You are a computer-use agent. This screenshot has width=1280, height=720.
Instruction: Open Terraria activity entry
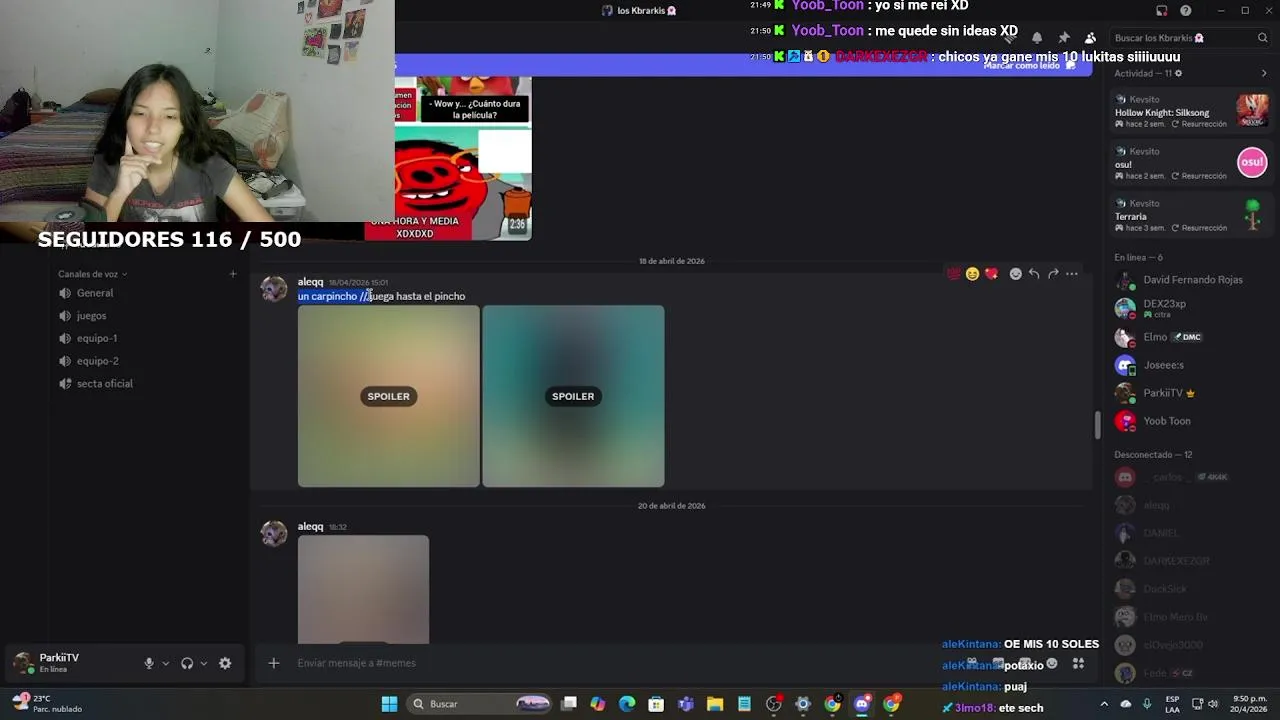pos(1191,215)
